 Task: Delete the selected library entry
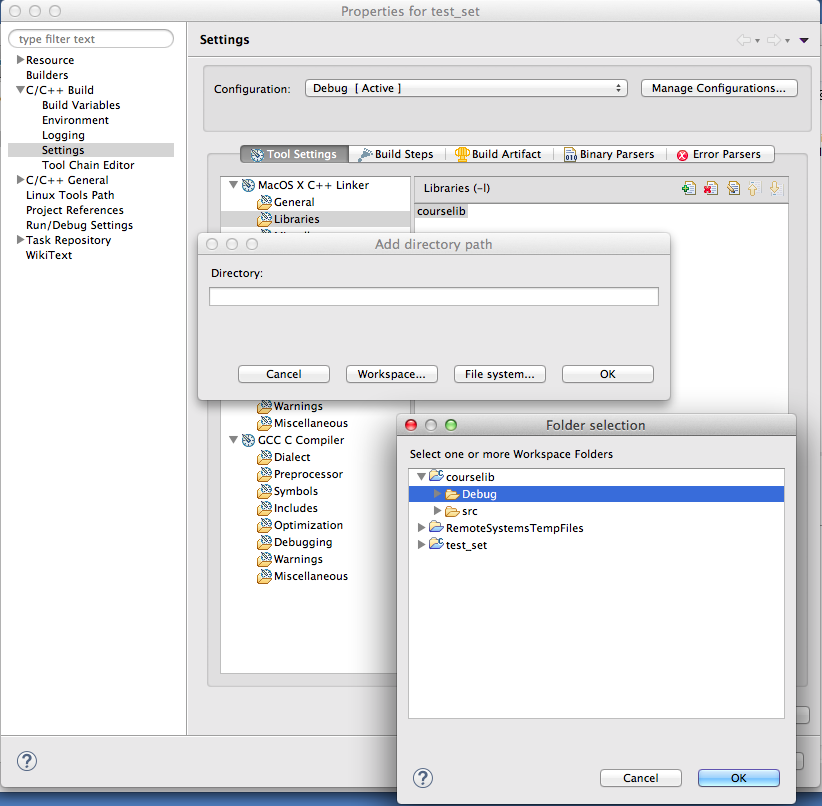pyautogui.click(x=709, y=187)
